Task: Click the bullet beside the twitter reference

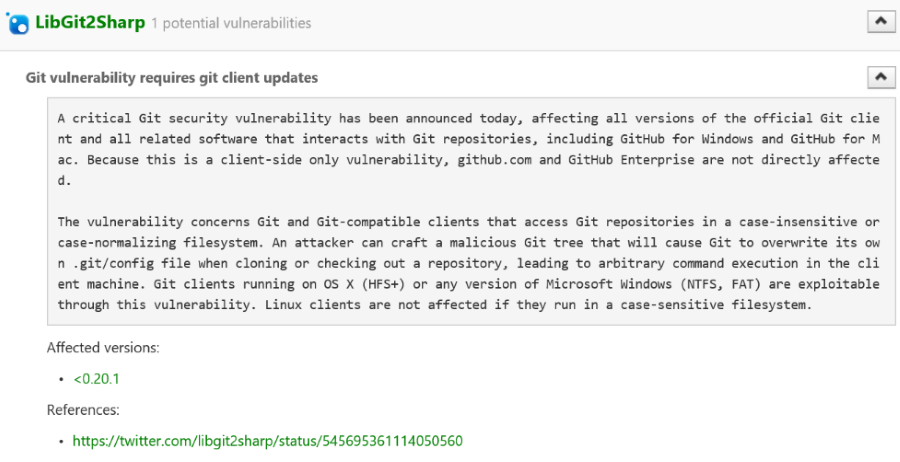Action: [62, 442]
